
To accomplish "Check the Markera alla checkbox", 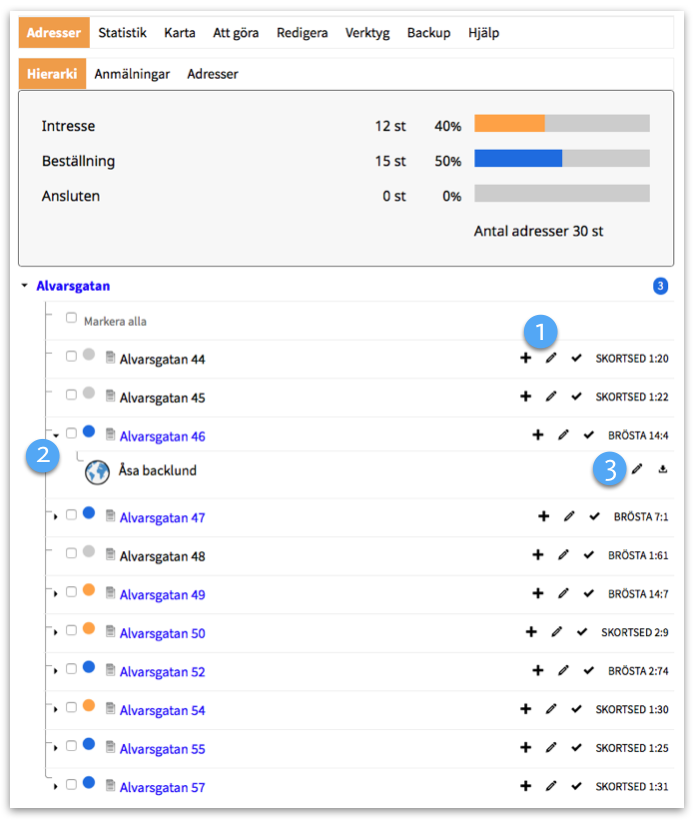I will point(71,319).
